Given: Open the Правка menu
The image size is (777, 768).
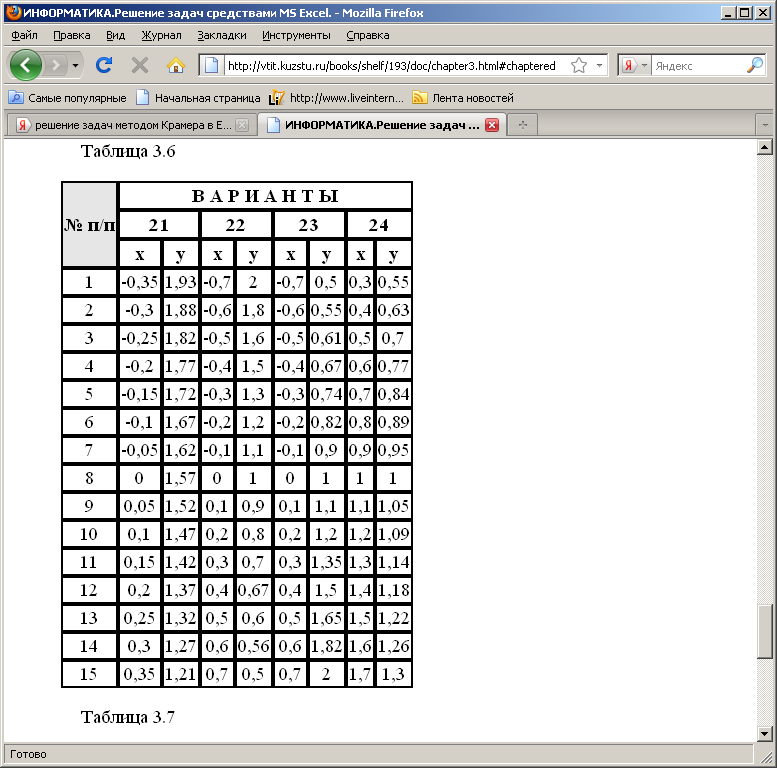Looking at the screenshot, I should pos(72,35).
